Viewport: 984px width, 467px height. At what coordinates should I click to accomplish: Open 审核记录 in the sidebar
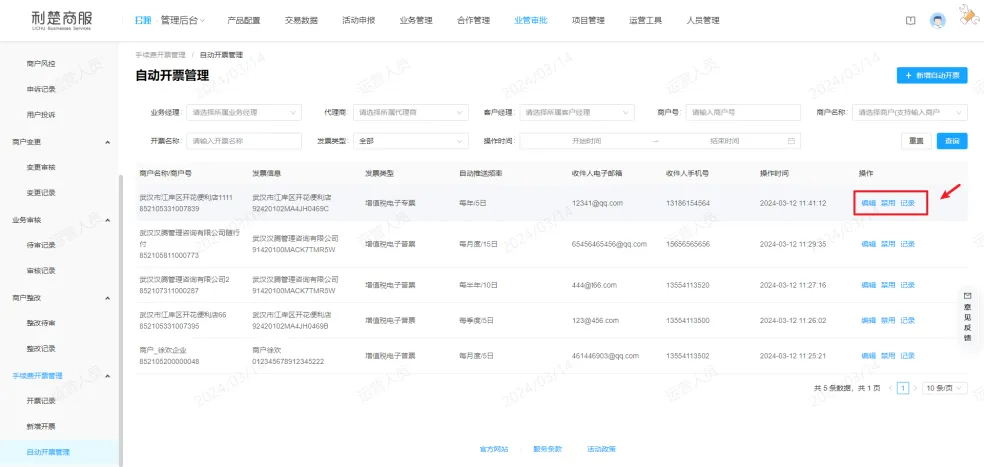point(41,271)
